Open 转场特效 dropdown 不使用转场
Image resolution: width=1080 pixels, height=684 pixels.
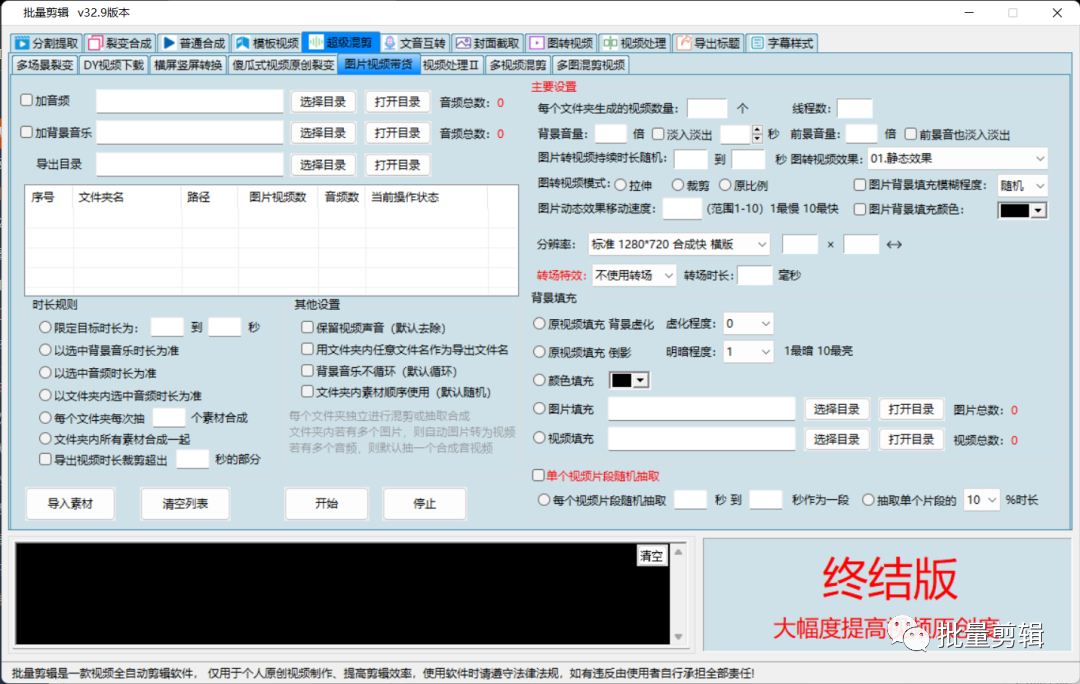coord(634,276)
